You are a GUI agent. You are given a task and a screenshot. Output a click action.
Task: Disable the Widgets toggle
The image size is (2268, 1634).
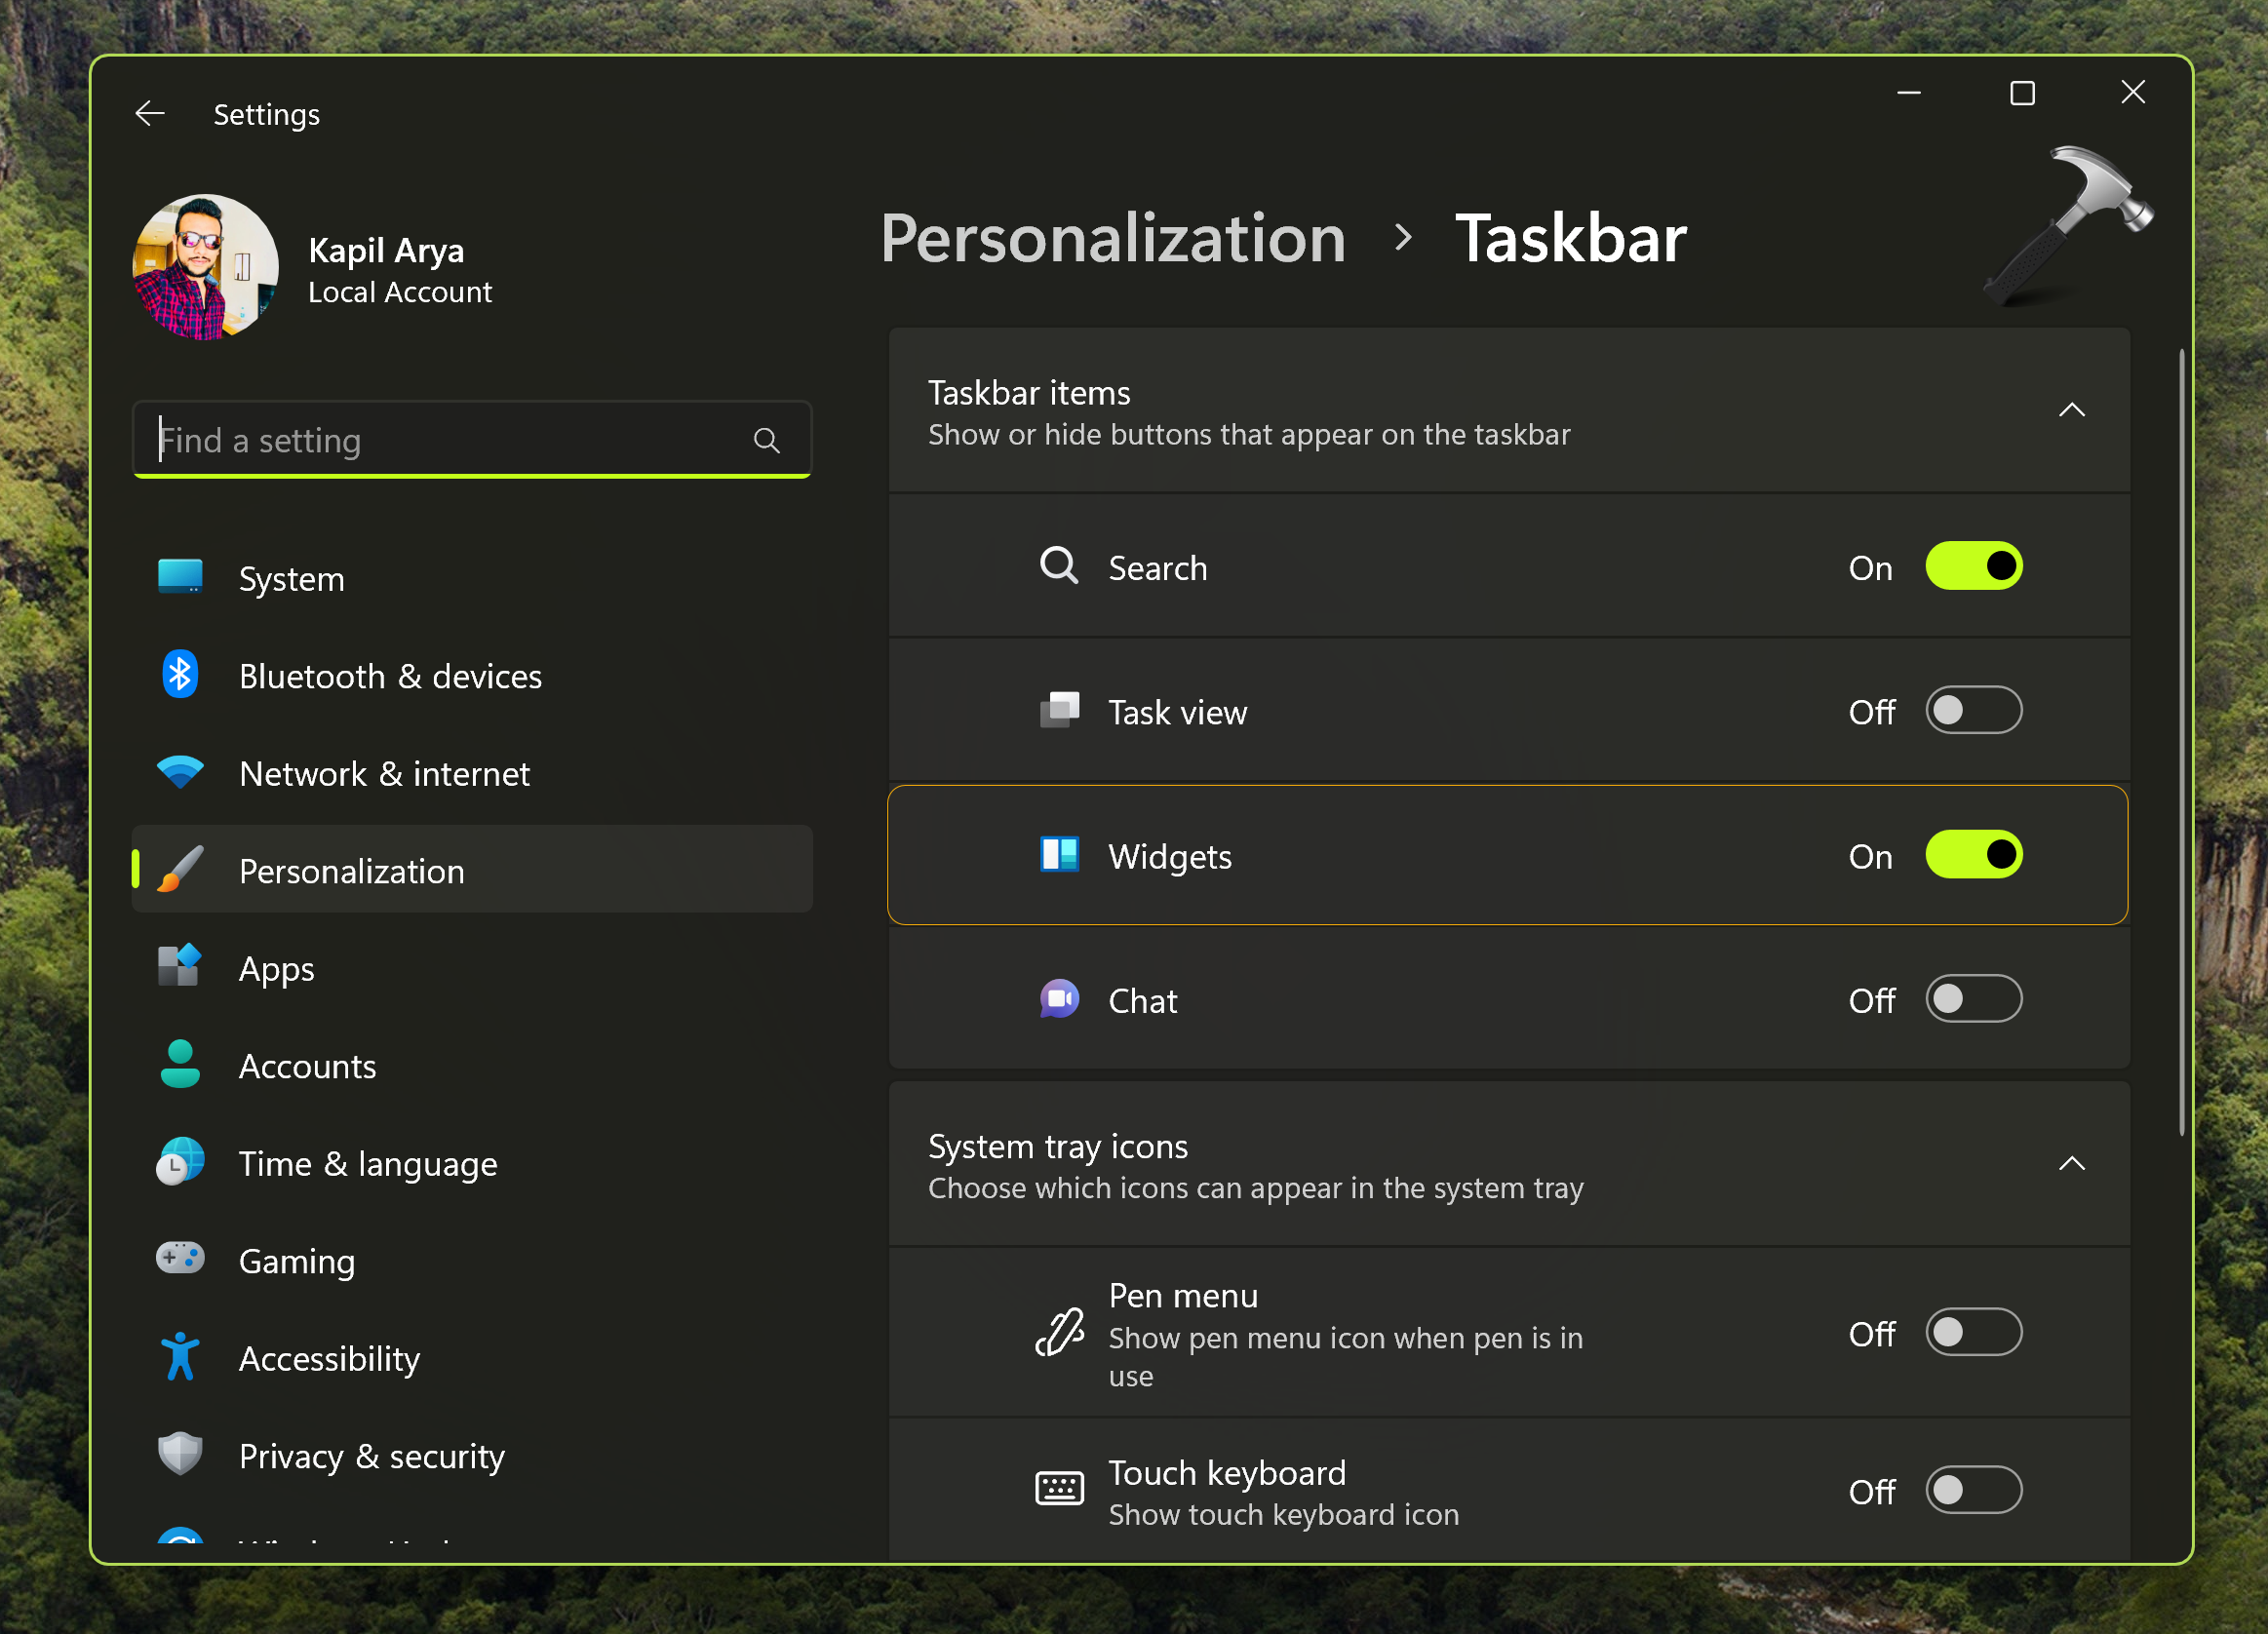point(1973,856)
